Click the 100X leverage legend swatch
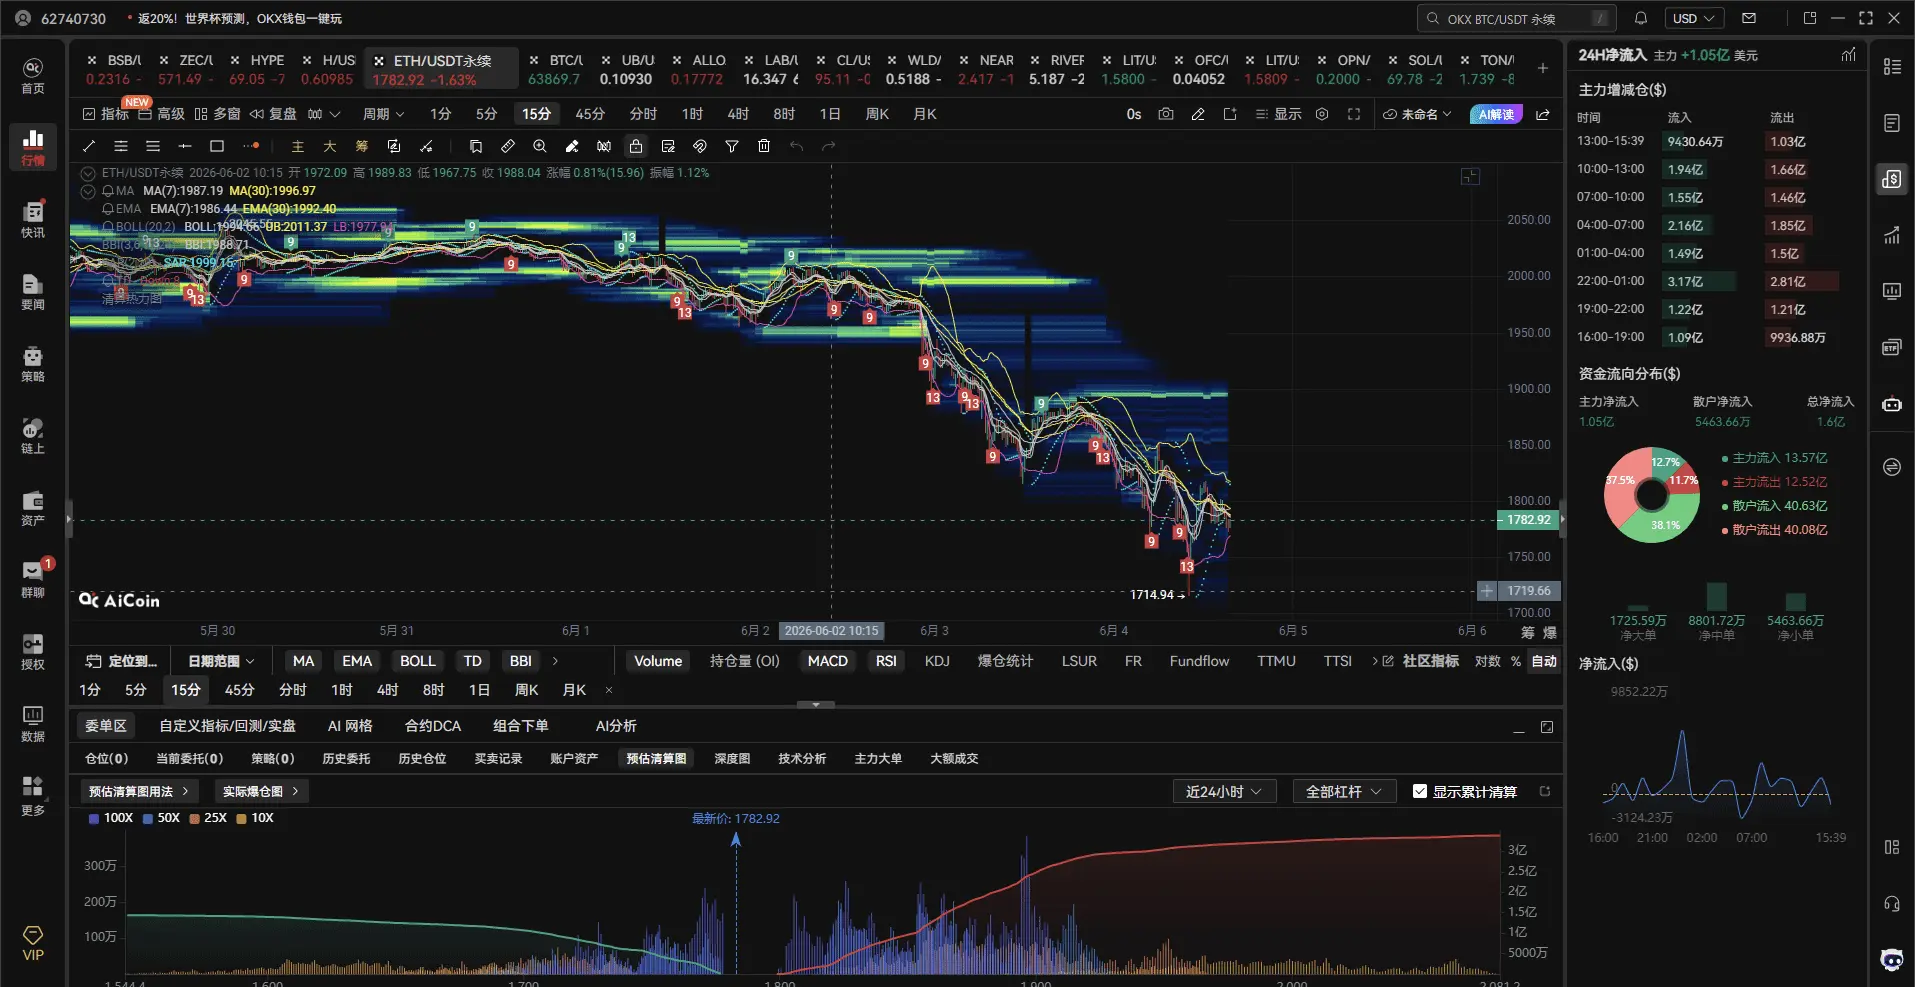 (94, 818)
